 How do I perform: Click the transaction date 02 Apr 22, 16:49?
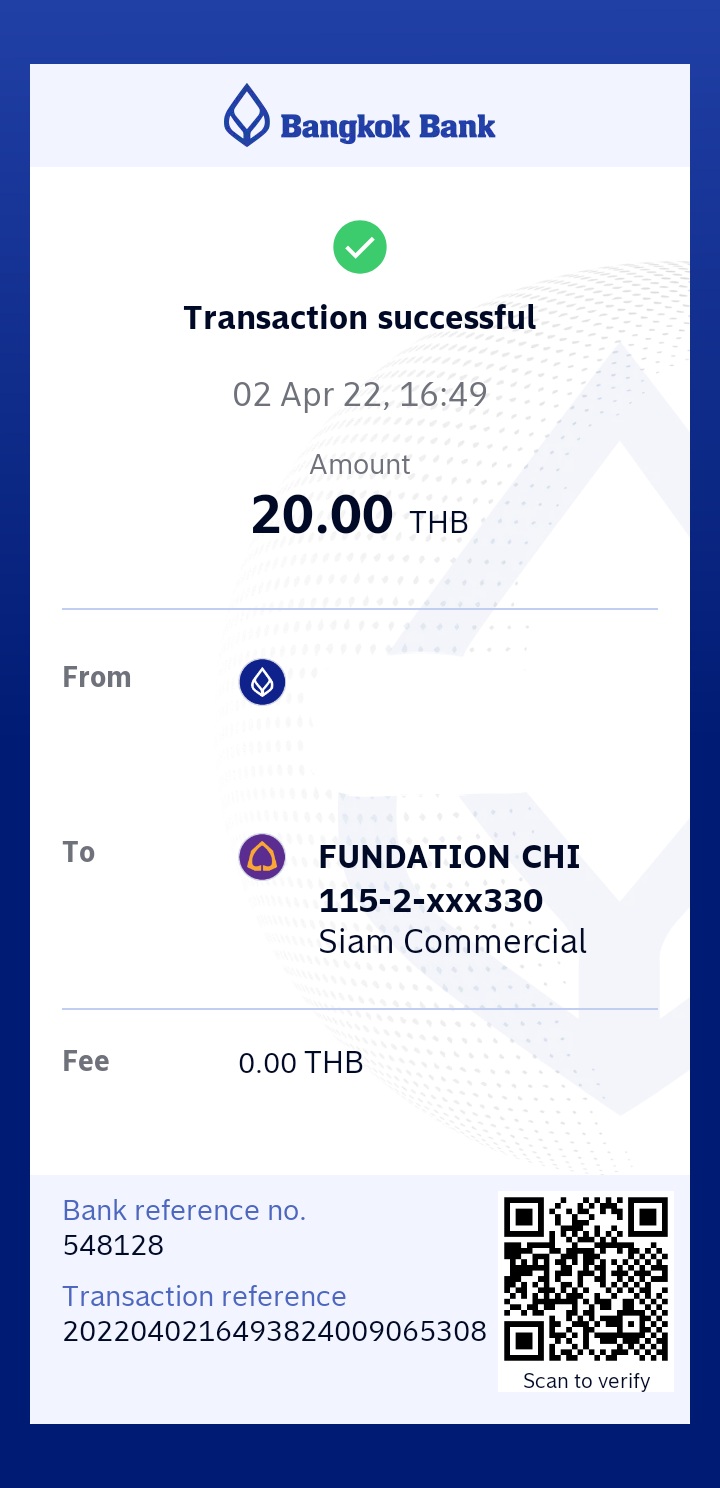360,394
